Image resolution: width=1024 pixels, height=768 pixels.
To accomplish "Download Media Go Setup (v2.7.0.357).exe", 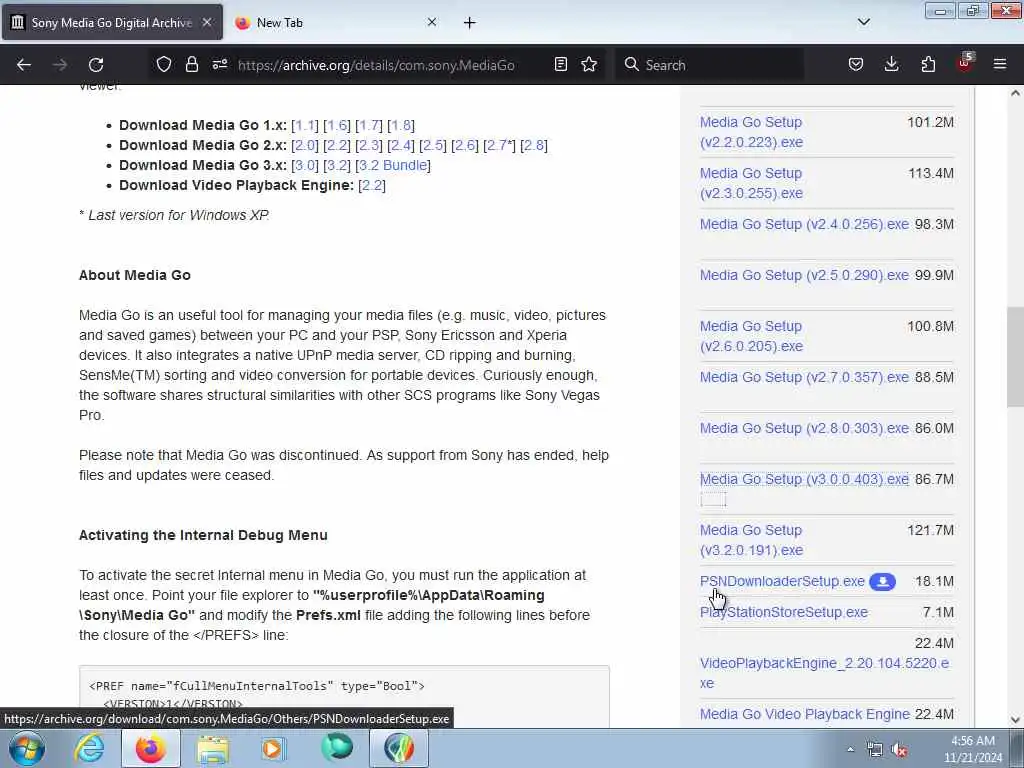I will click(804, 377).
